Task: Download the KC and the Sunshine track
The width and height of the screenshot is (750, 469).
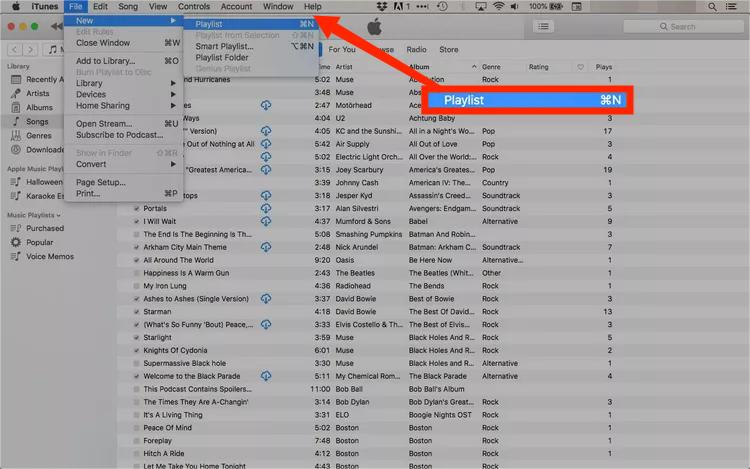Action: coord(266,131)
